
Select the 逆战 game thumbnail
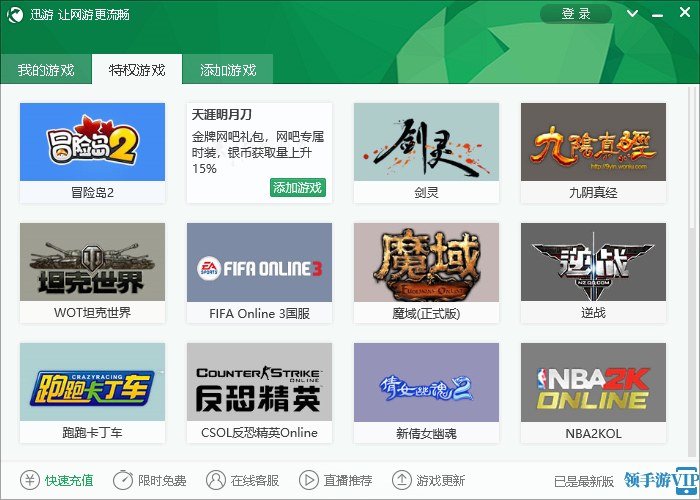point(593,262)
